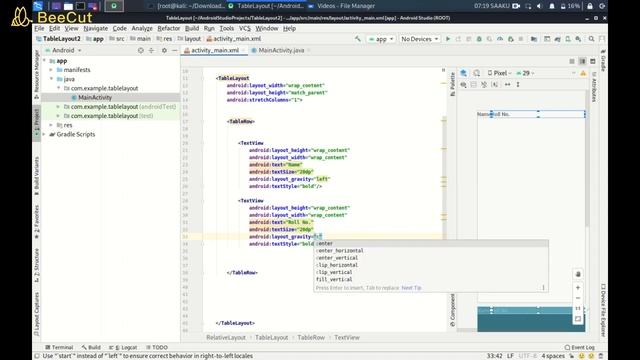The width and height of the screenshot is (640, 360).
Task: Click the Search Everywhere magnifier icon
Action: coord(591,39)
